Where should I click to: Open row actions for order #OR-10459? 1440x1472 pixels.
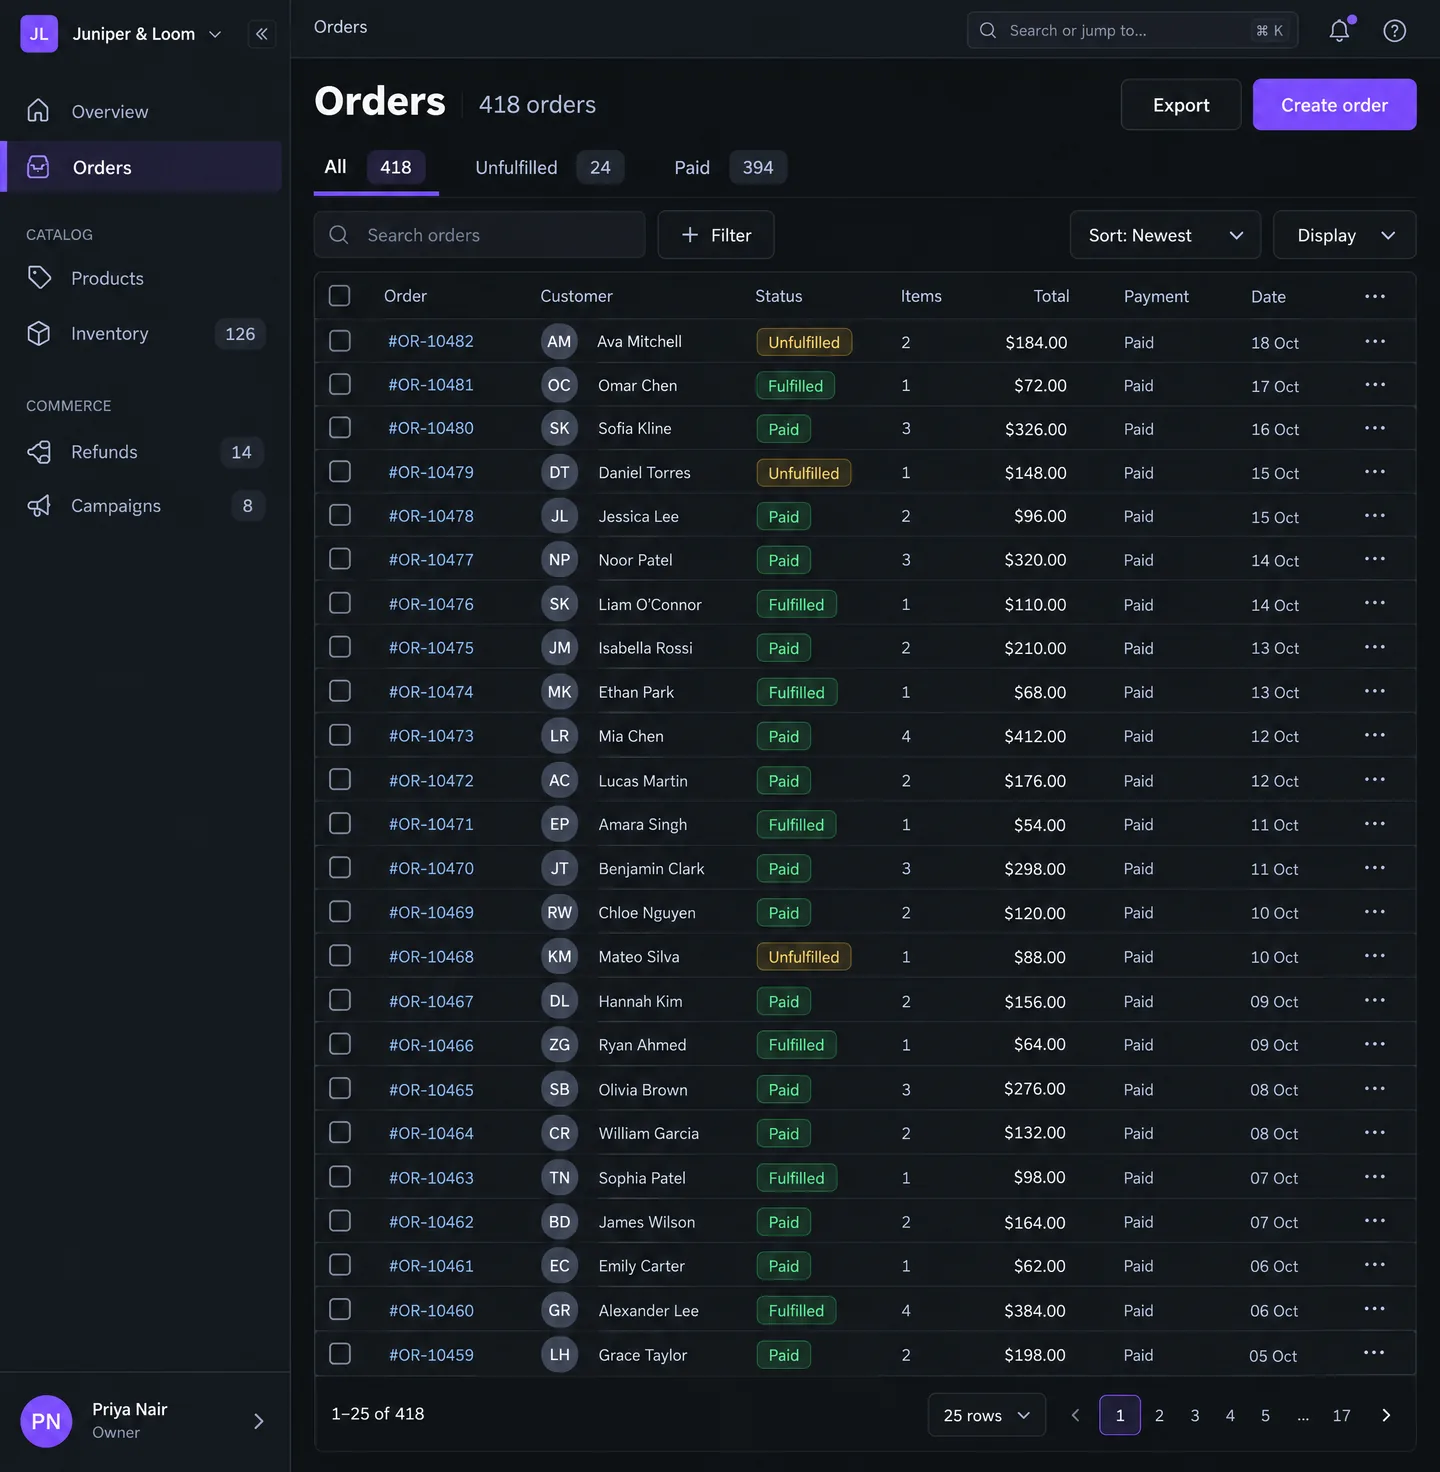tap(1375, 1353)
